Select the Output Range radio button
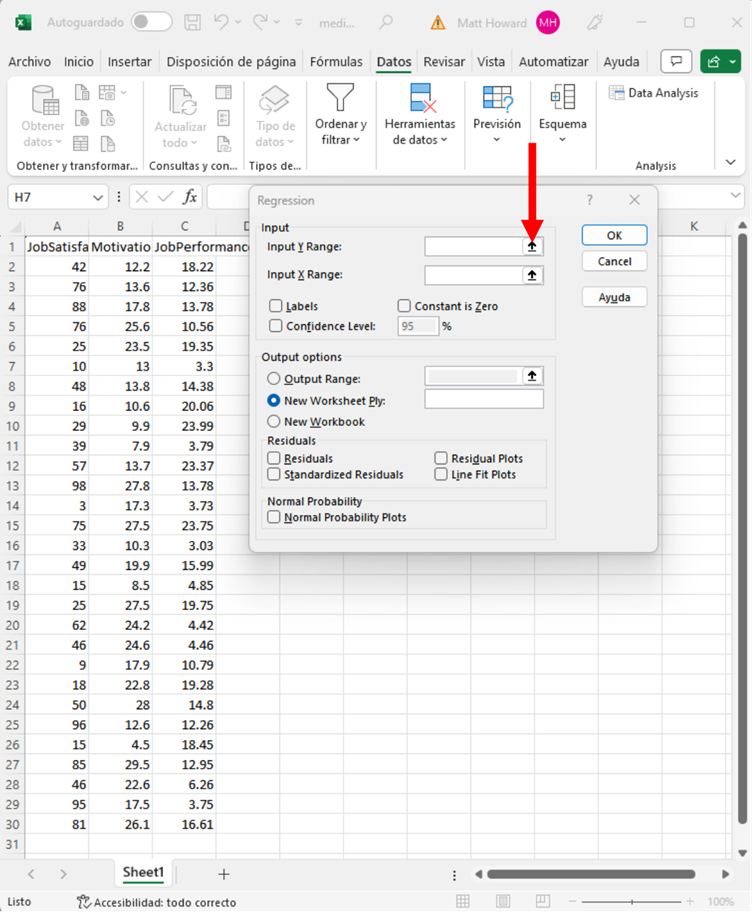Image resolution: width=752 pixels, height=912 pixels. coord(273,379)
